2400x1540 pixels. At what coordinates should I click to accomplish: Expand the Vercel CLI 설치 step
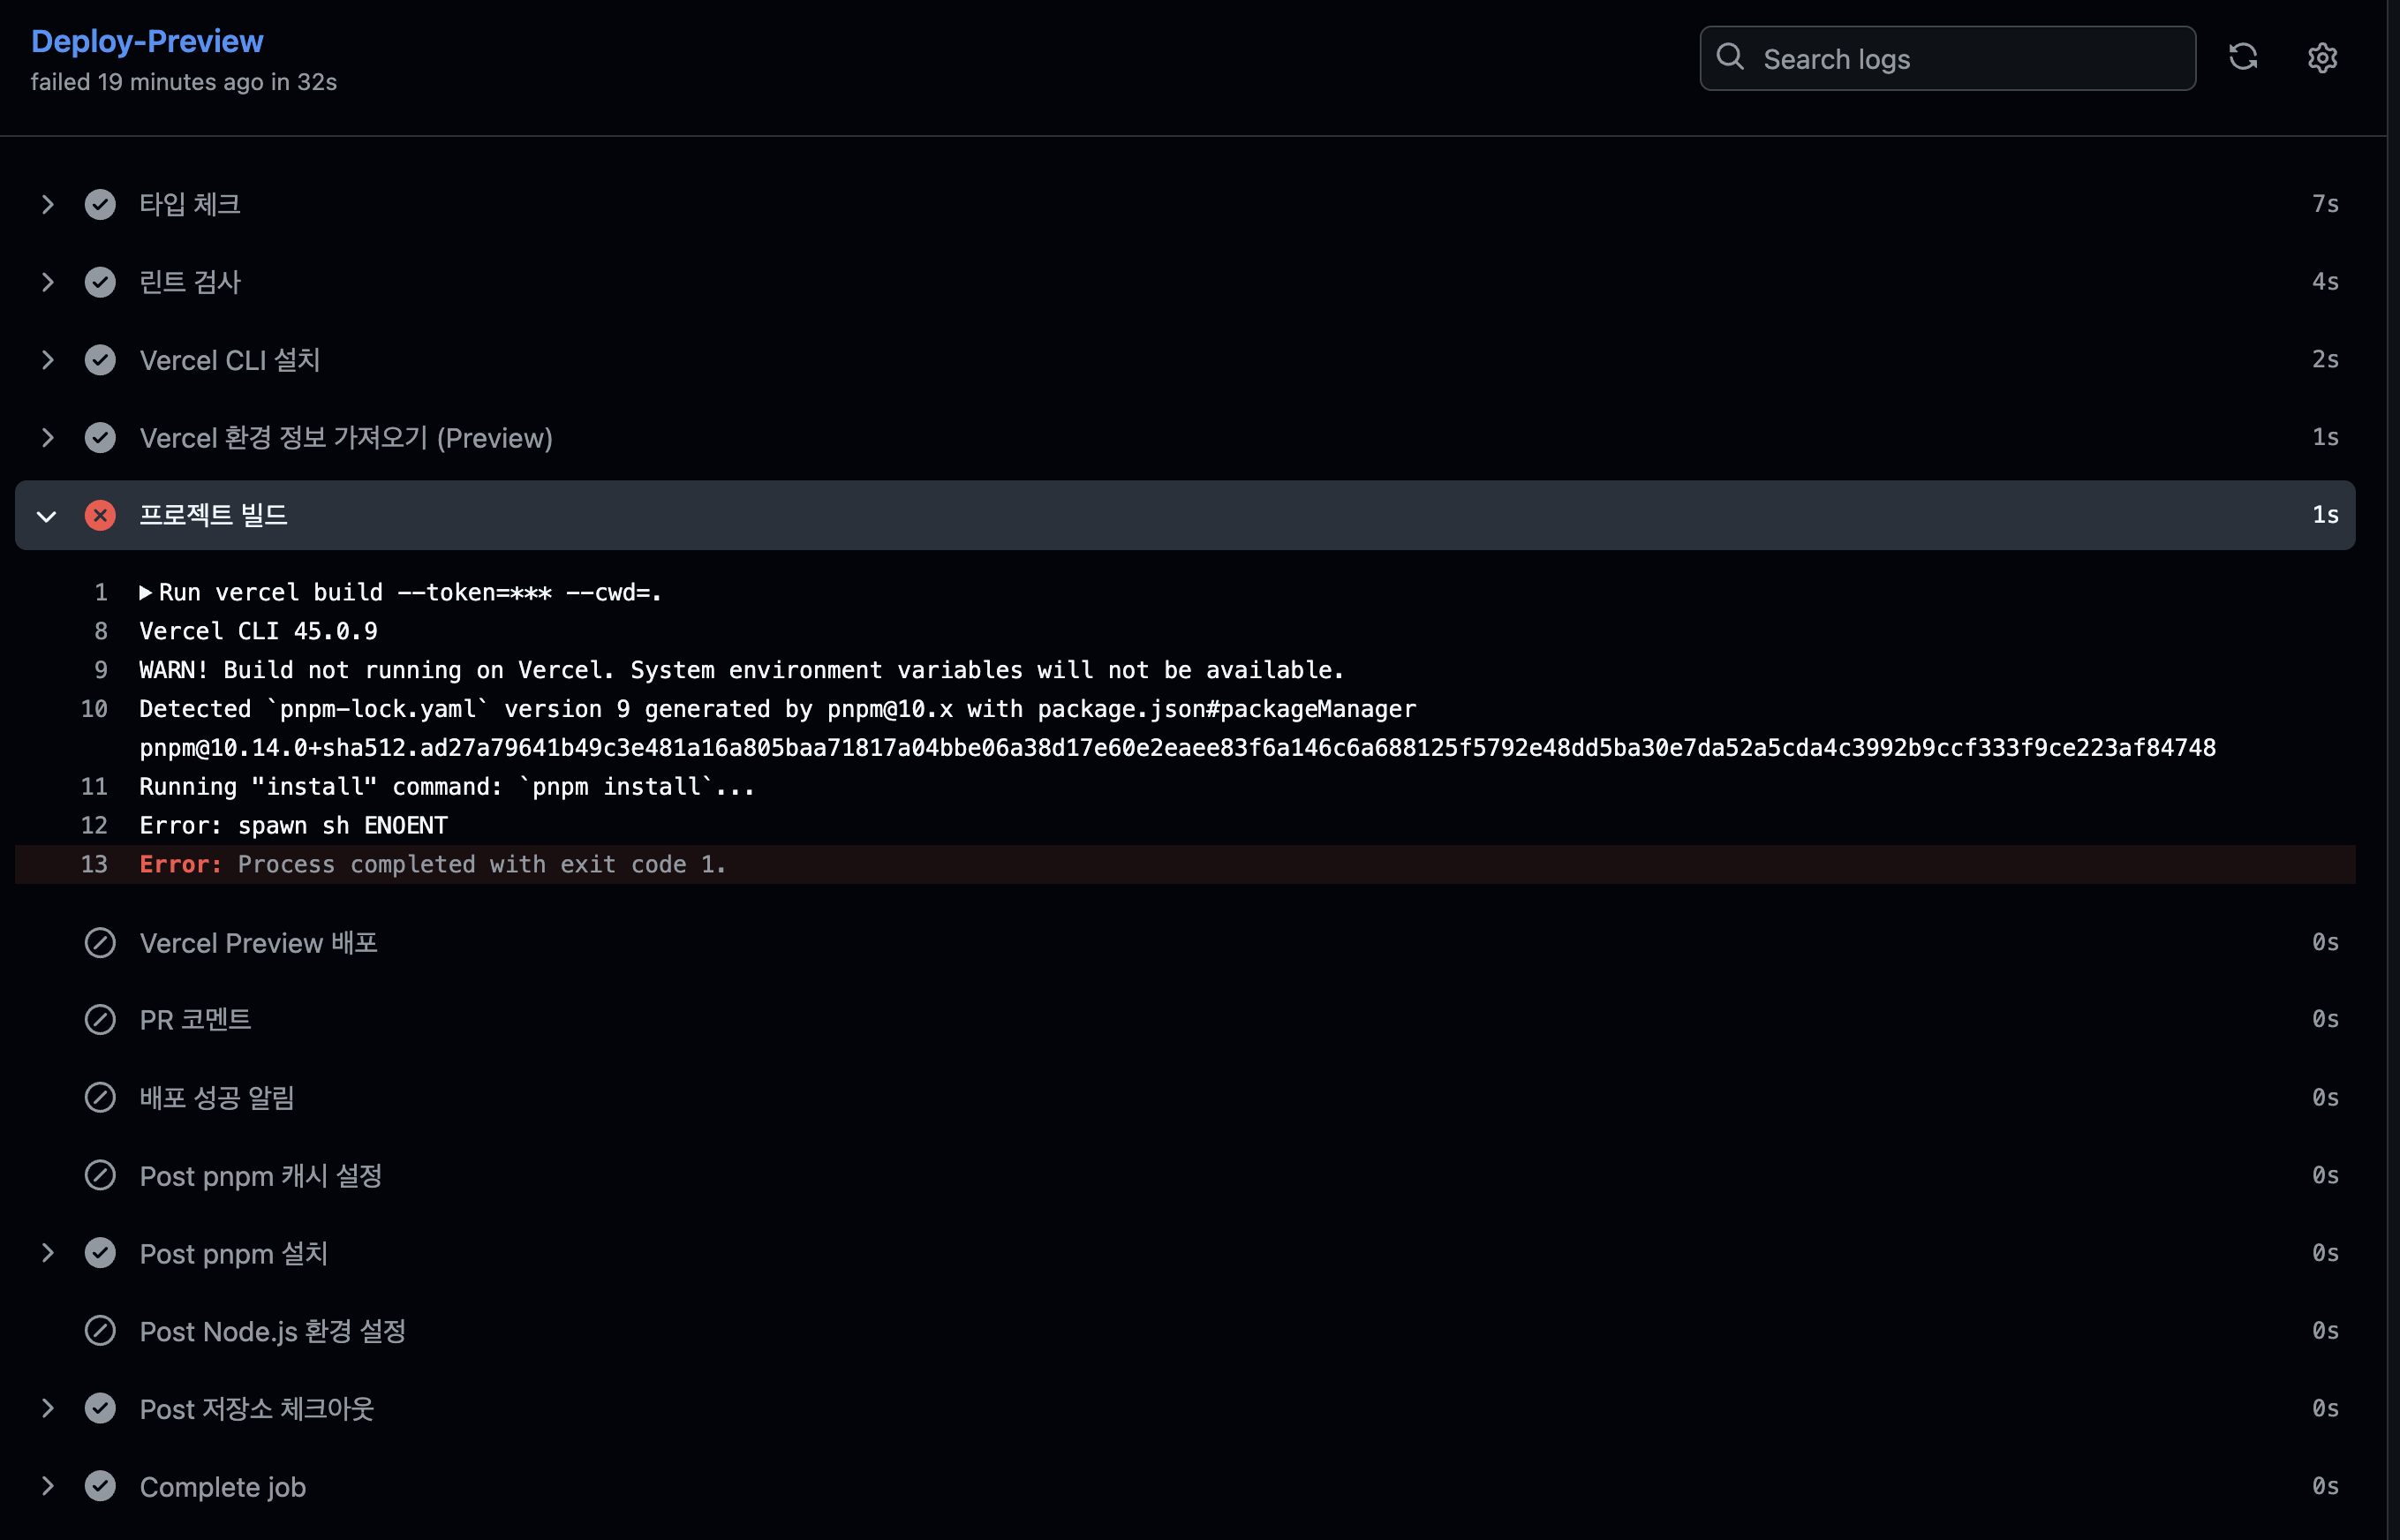click(x=47, y=360)
